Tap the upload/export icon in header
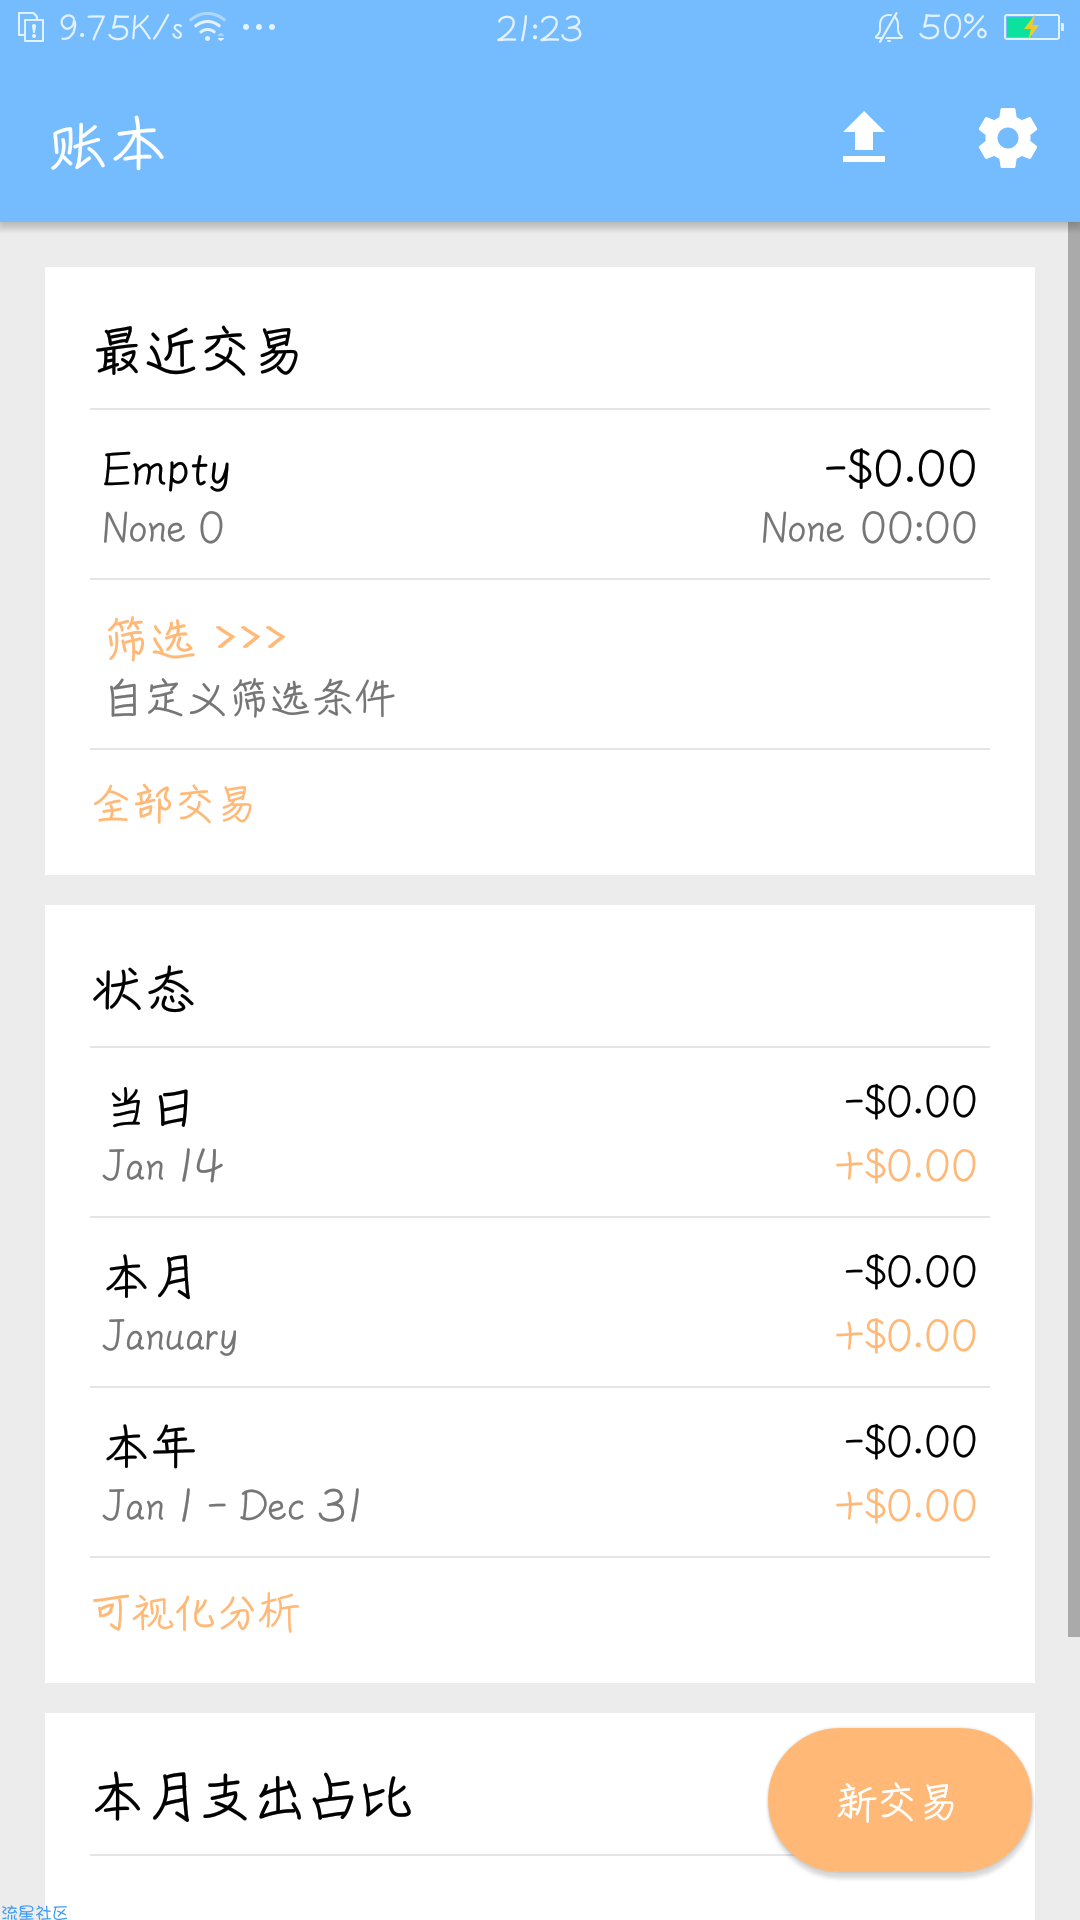1080x1920 pixels. 864,138
